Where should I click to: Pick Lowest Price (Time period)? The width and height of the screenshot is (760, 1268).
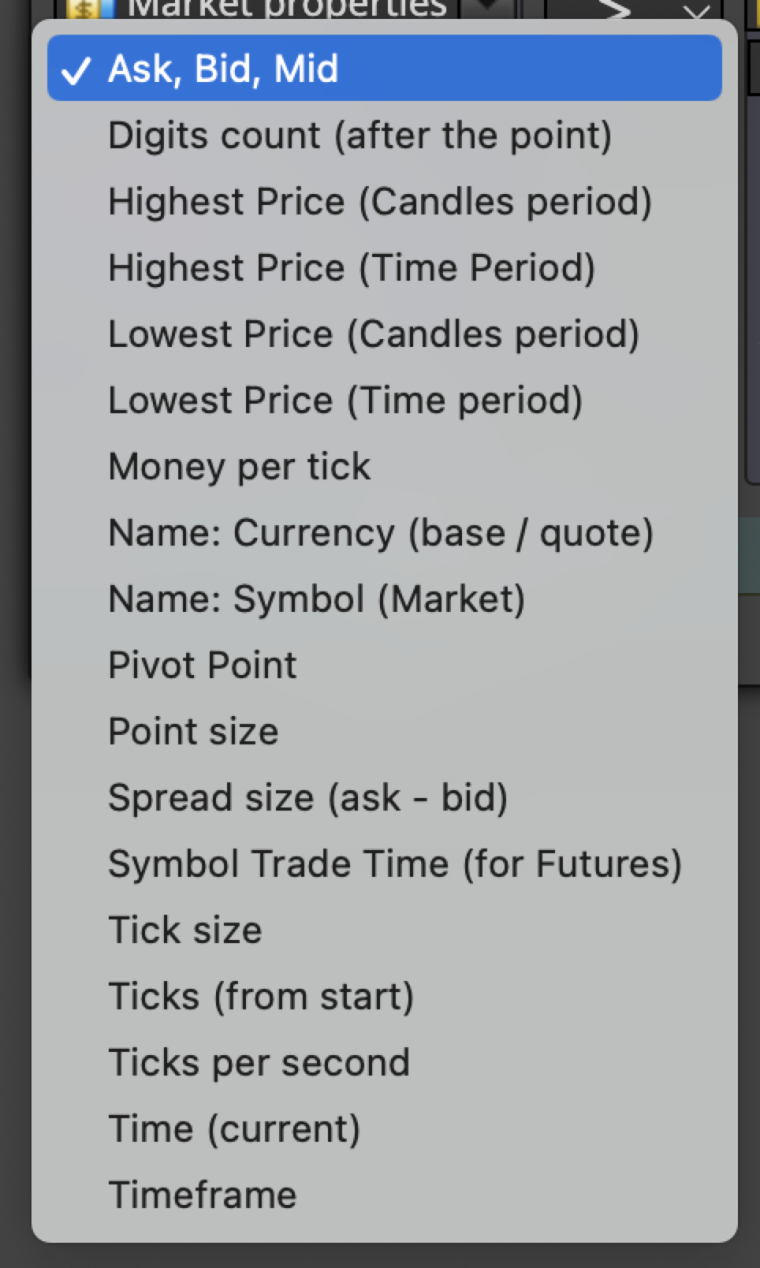(x=384, y=400)
